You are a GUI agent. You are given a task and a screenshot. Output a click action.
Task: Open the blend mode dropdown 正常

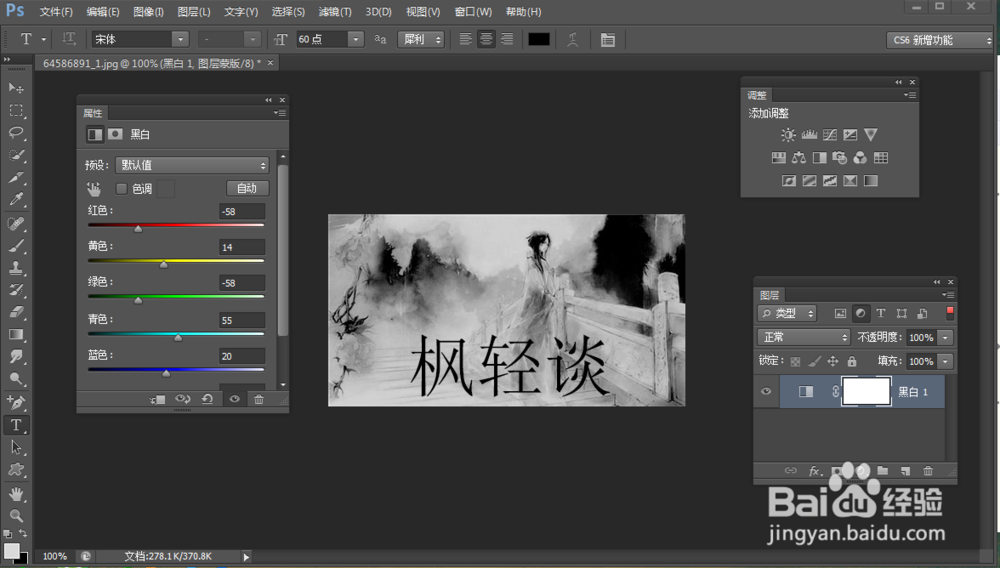(x=804, y=337)
